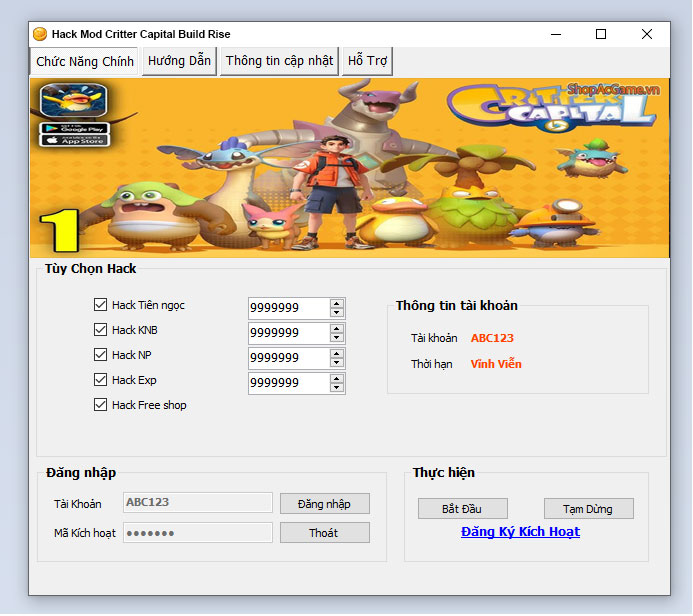The height and width of the screenshot is (616, 693).
Task: Toggle the Hack KNB checkbox
Action: [100, 330]
